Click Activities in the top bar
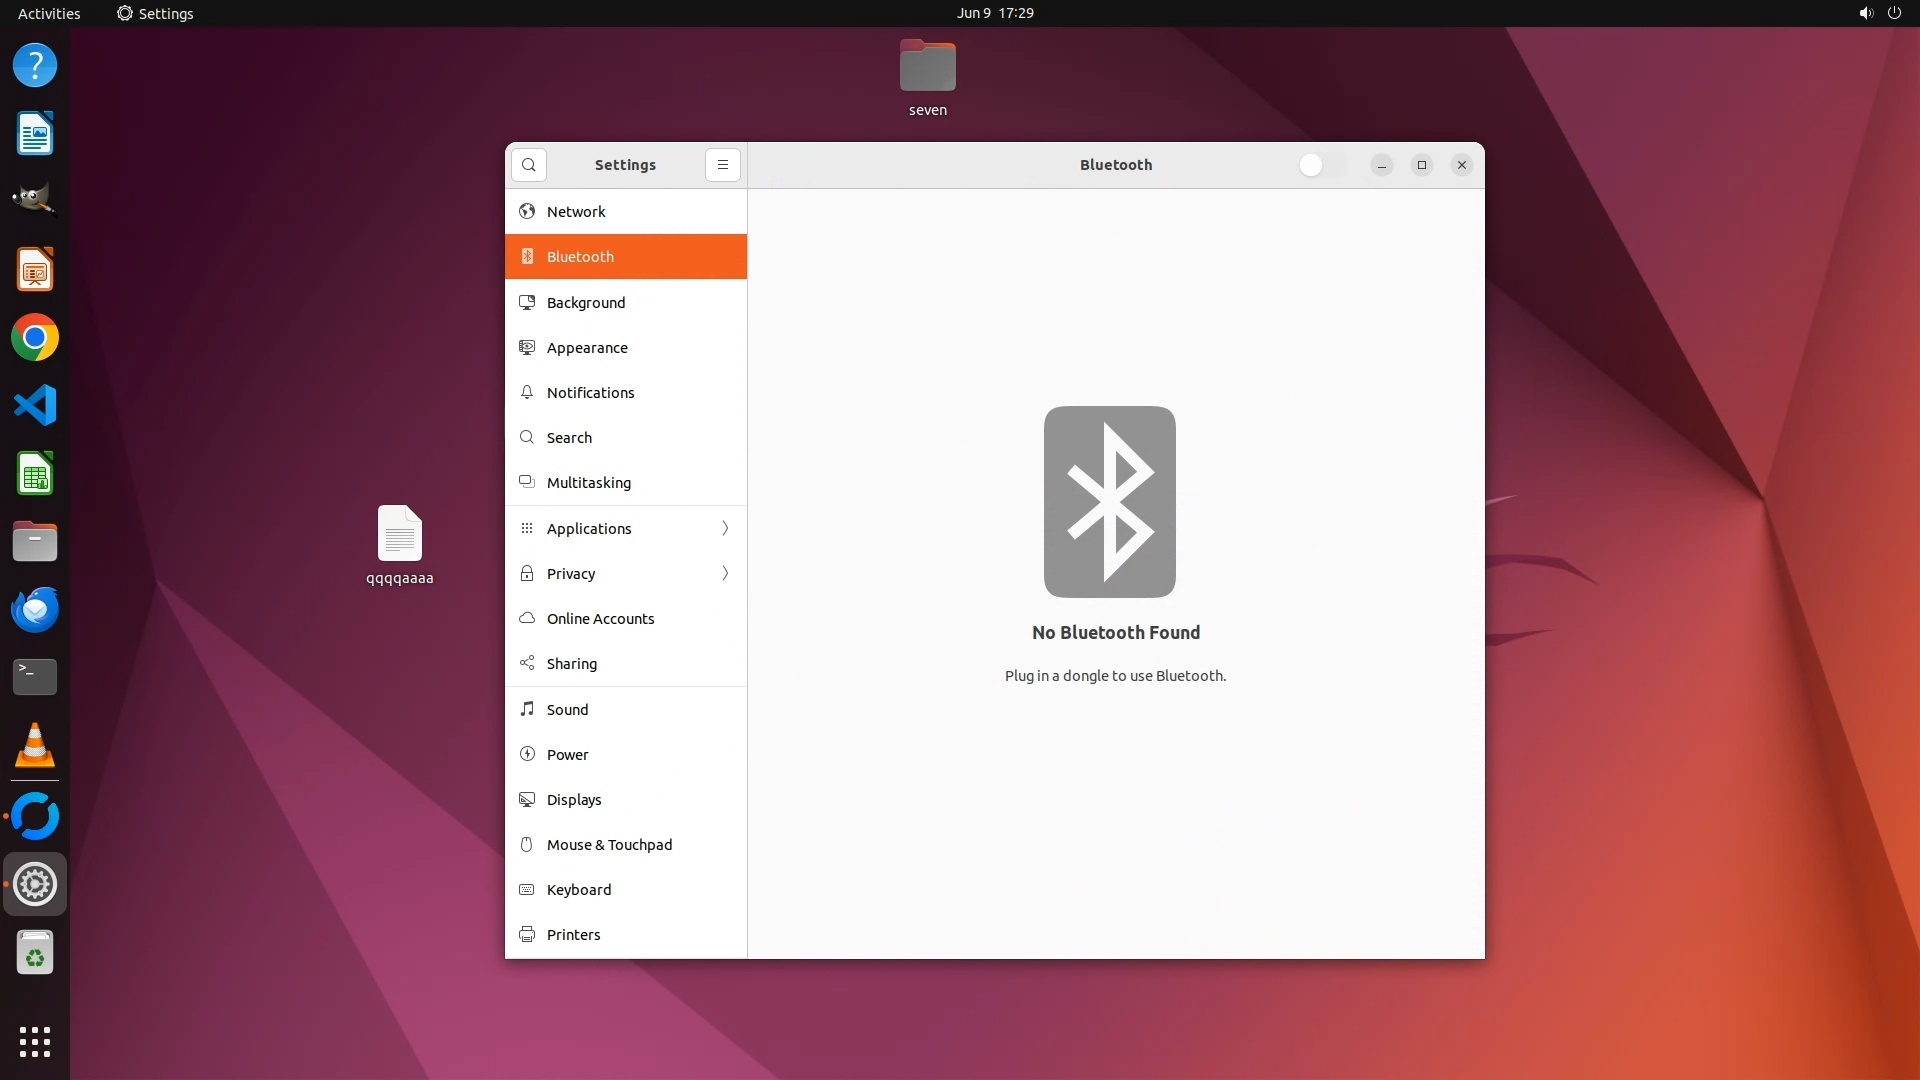 (x=49, y=13)
